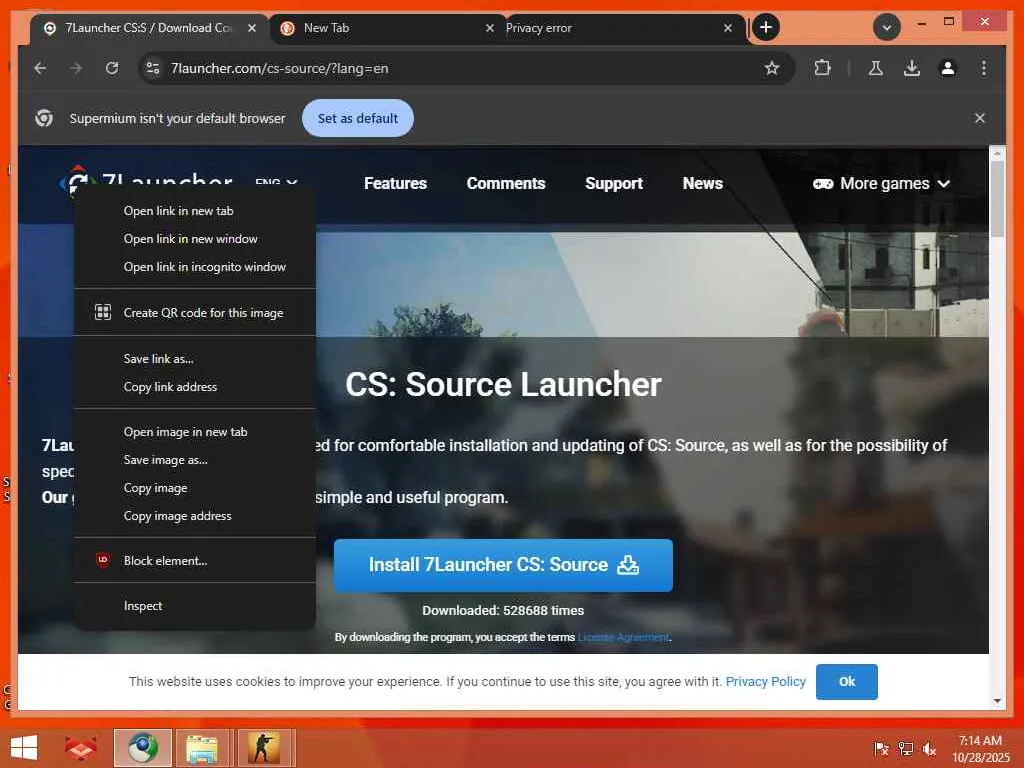Viewport: 1024px width, 768px height.
Task: Select Copy link address
Action: 195,387
